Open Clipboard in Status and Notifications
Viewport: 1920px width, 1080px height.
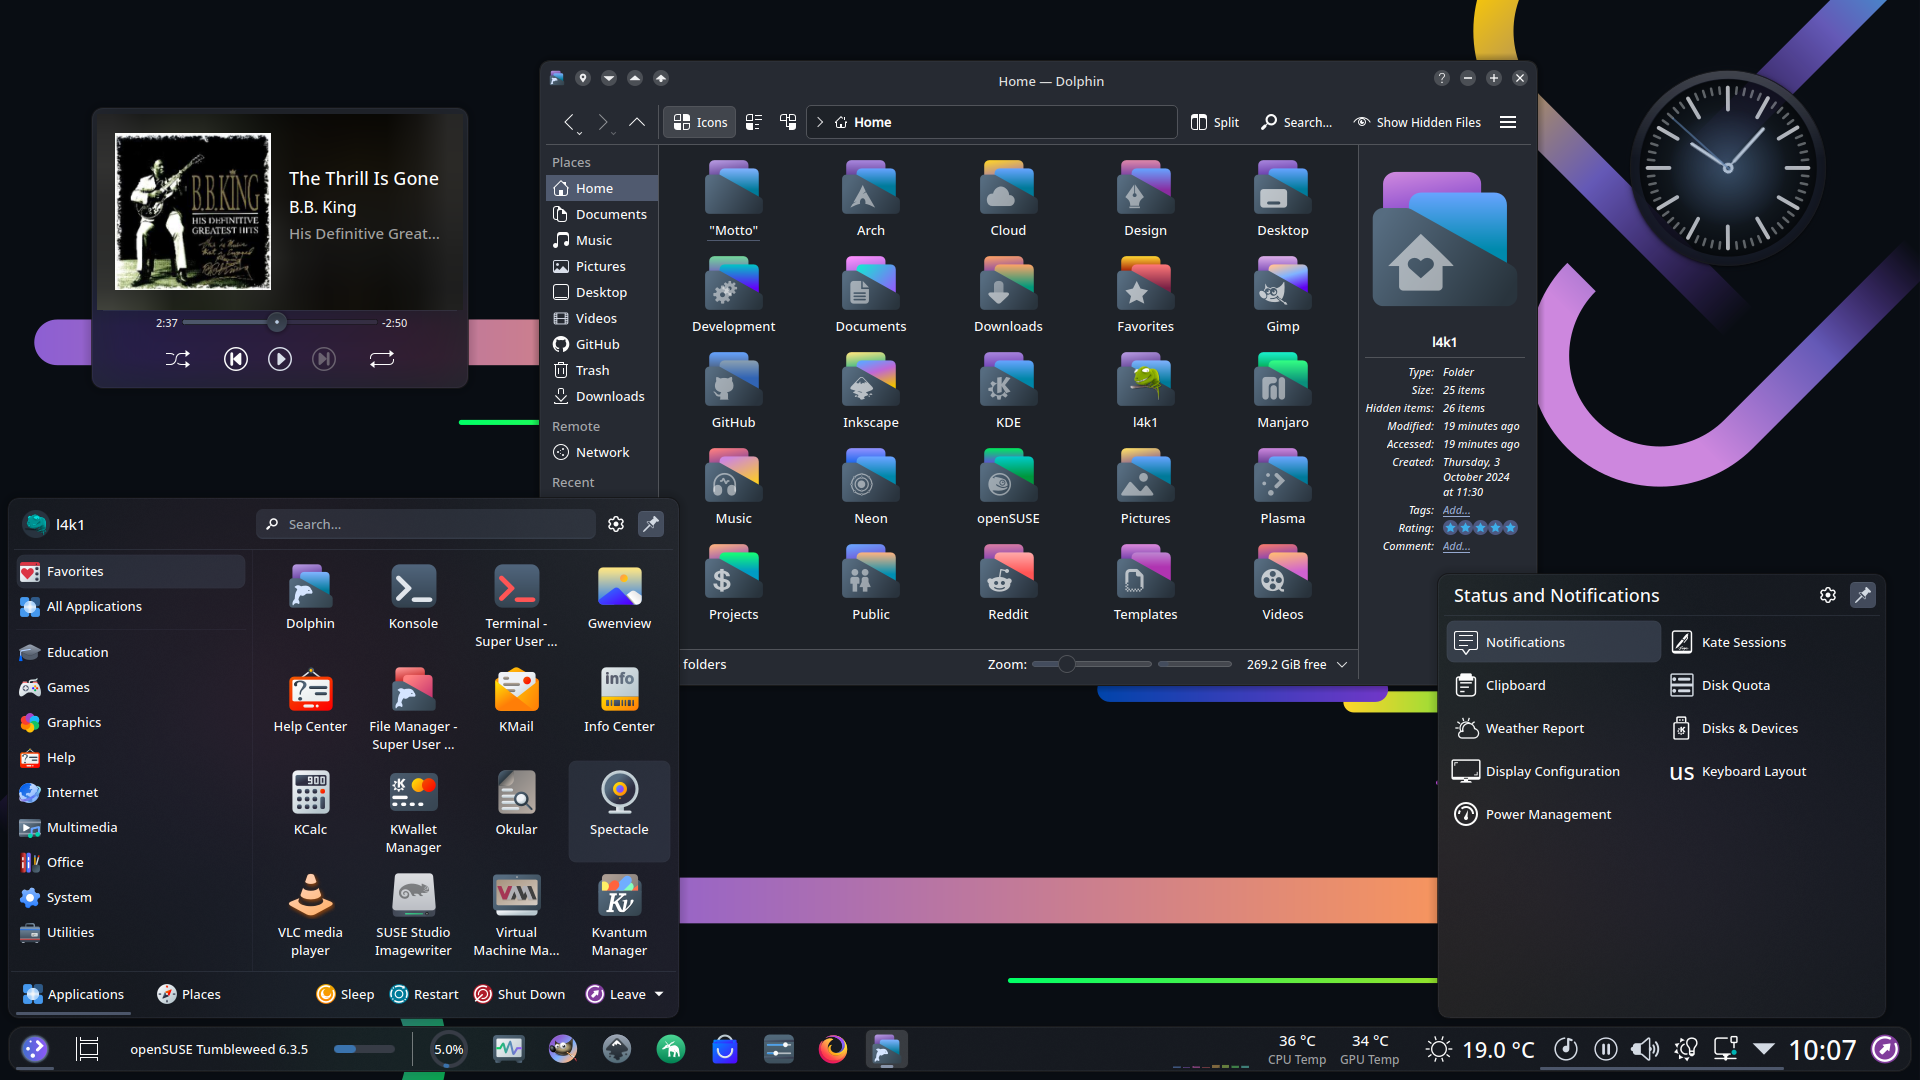pyautogui.click(x=1553, y=685)
